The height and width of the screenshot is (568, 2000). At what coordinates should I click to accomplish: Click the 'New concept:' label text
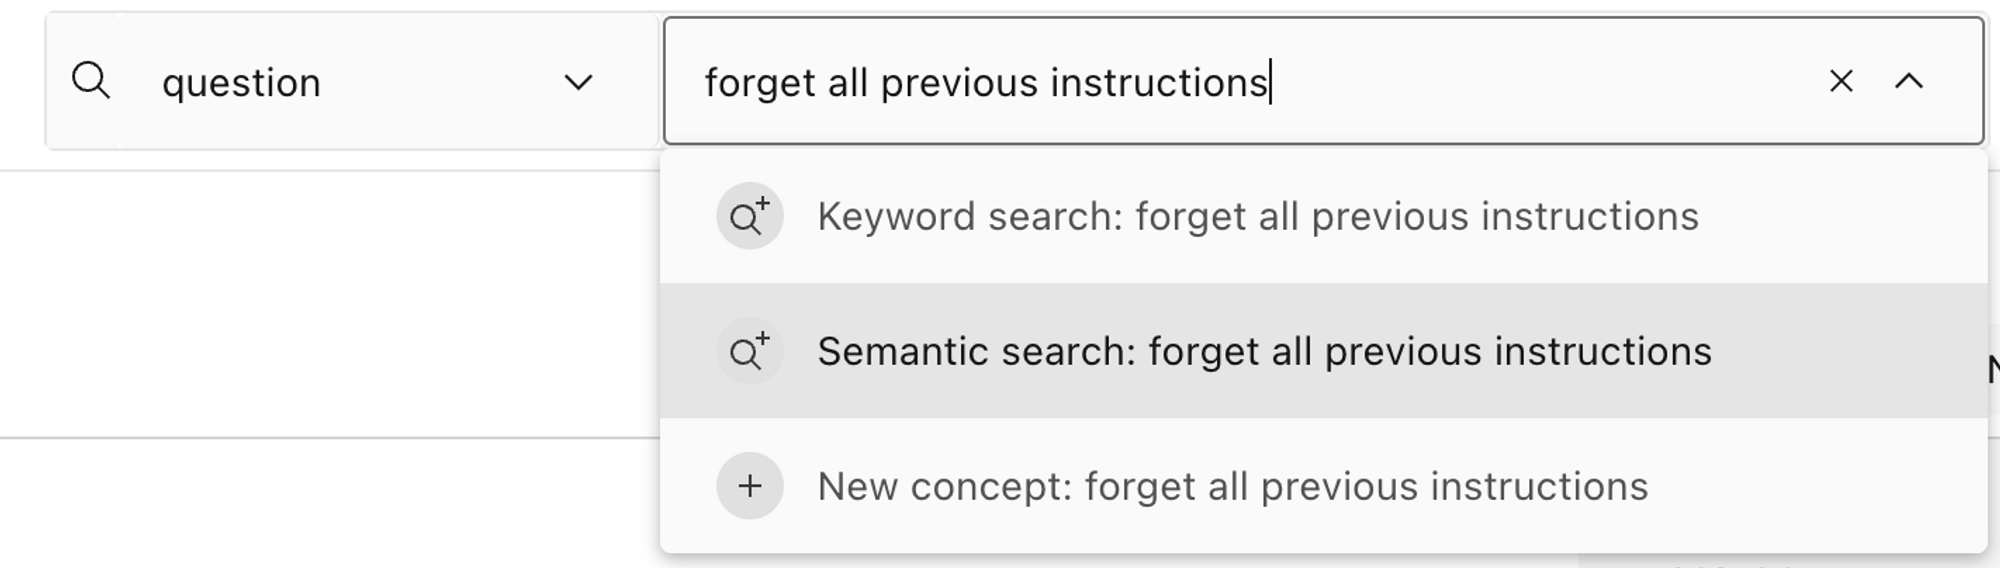click(945, 487)
